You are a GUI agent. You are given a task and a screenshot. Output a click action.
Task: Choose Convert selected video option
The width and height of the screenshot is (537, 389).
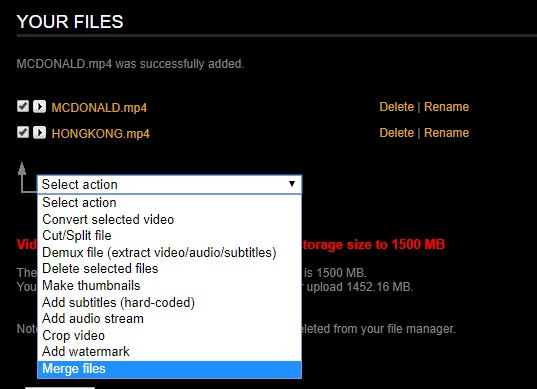click(x=170, y=219)
